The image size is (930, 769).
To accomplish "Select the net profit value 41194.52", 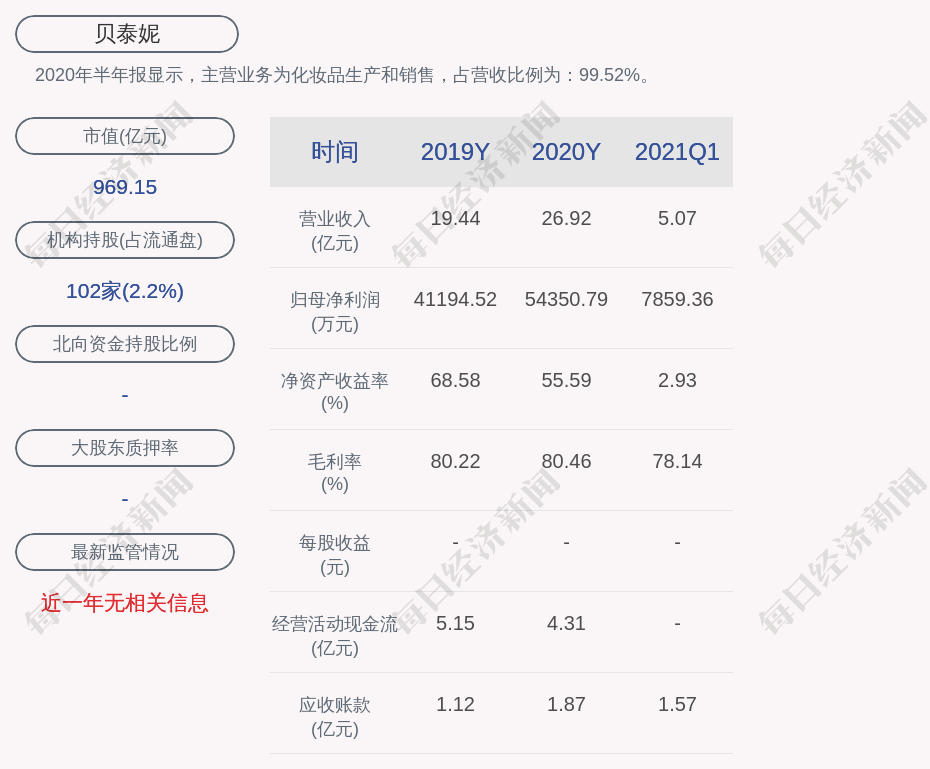I will 456,299.
